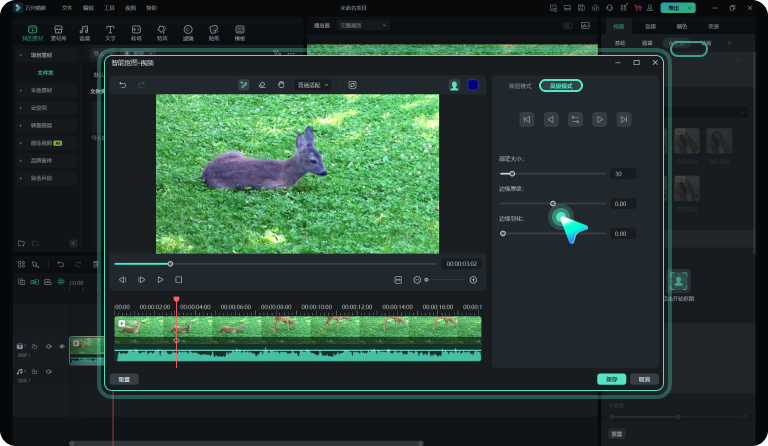
Task: Click the 边缘厚度 value input field
Action: (x=622, y=203)
